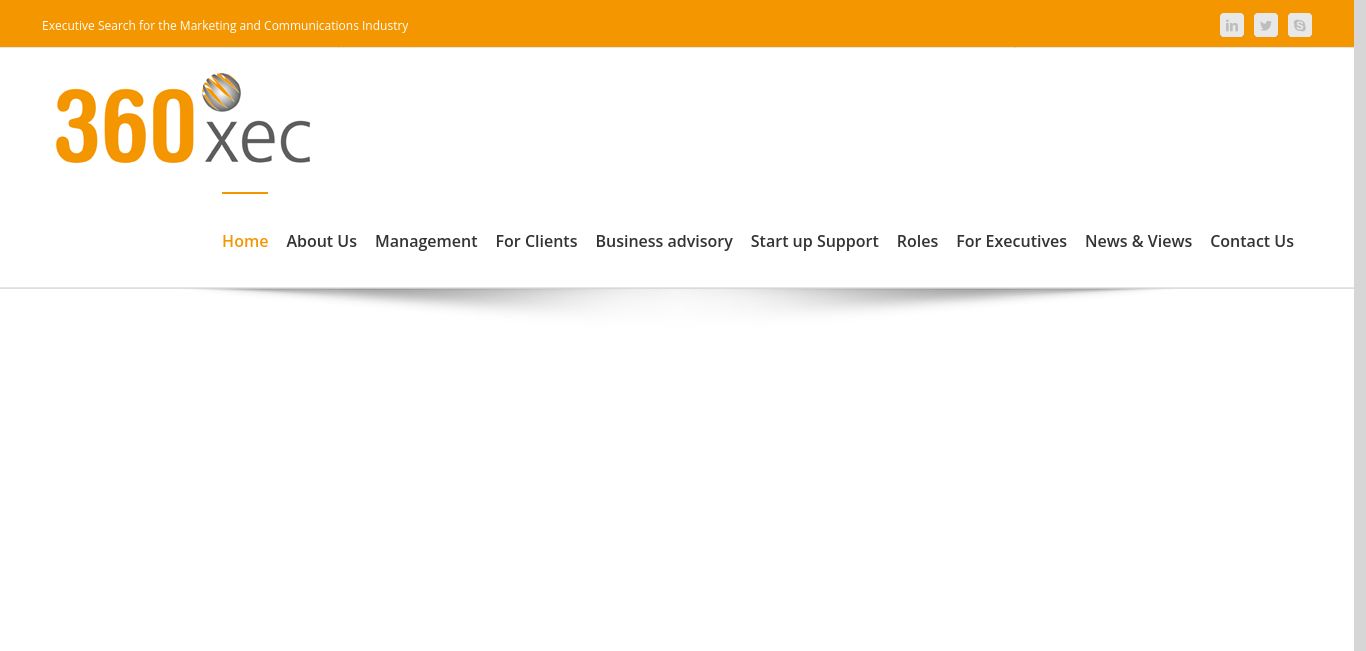Viewport: 1366px width, 651px height.
Task: Open the Skype contact icon
Action: click(x=1299, y=25)
